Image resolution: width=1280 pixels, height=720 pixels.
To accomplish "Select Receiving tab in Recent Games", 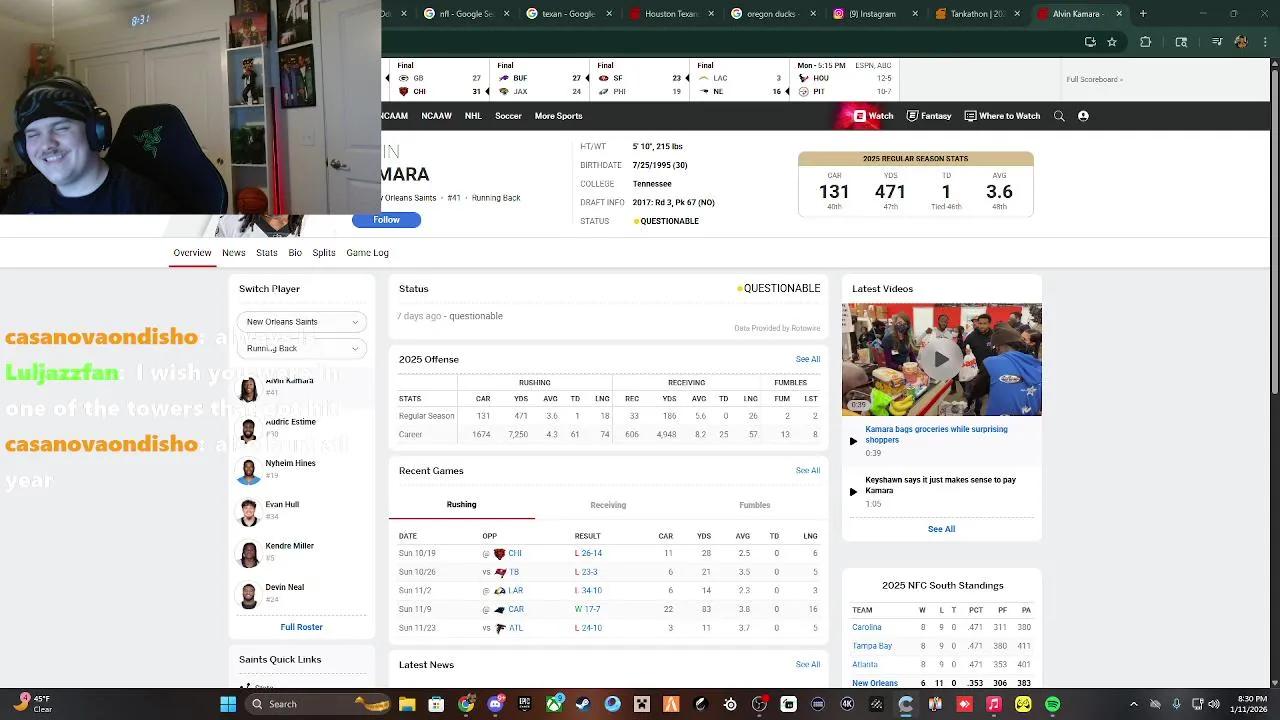I will pyautogui.click(x=608, y=505).
